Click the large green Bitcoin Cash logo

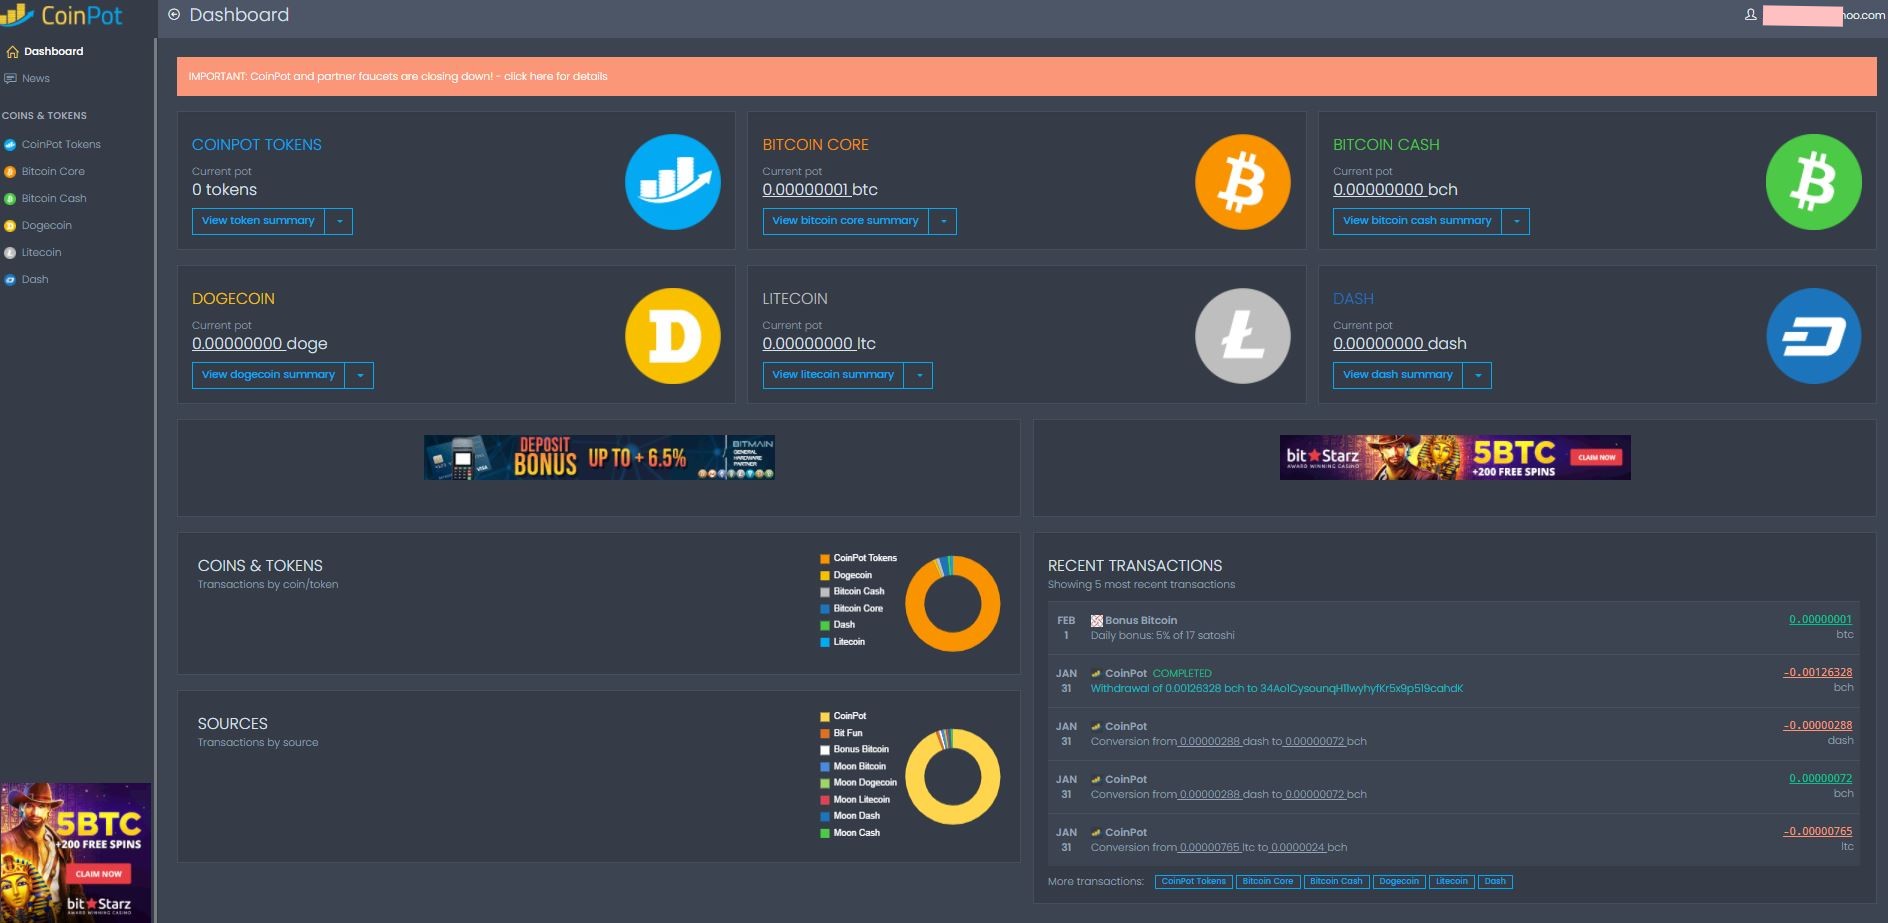(1814, 182)
